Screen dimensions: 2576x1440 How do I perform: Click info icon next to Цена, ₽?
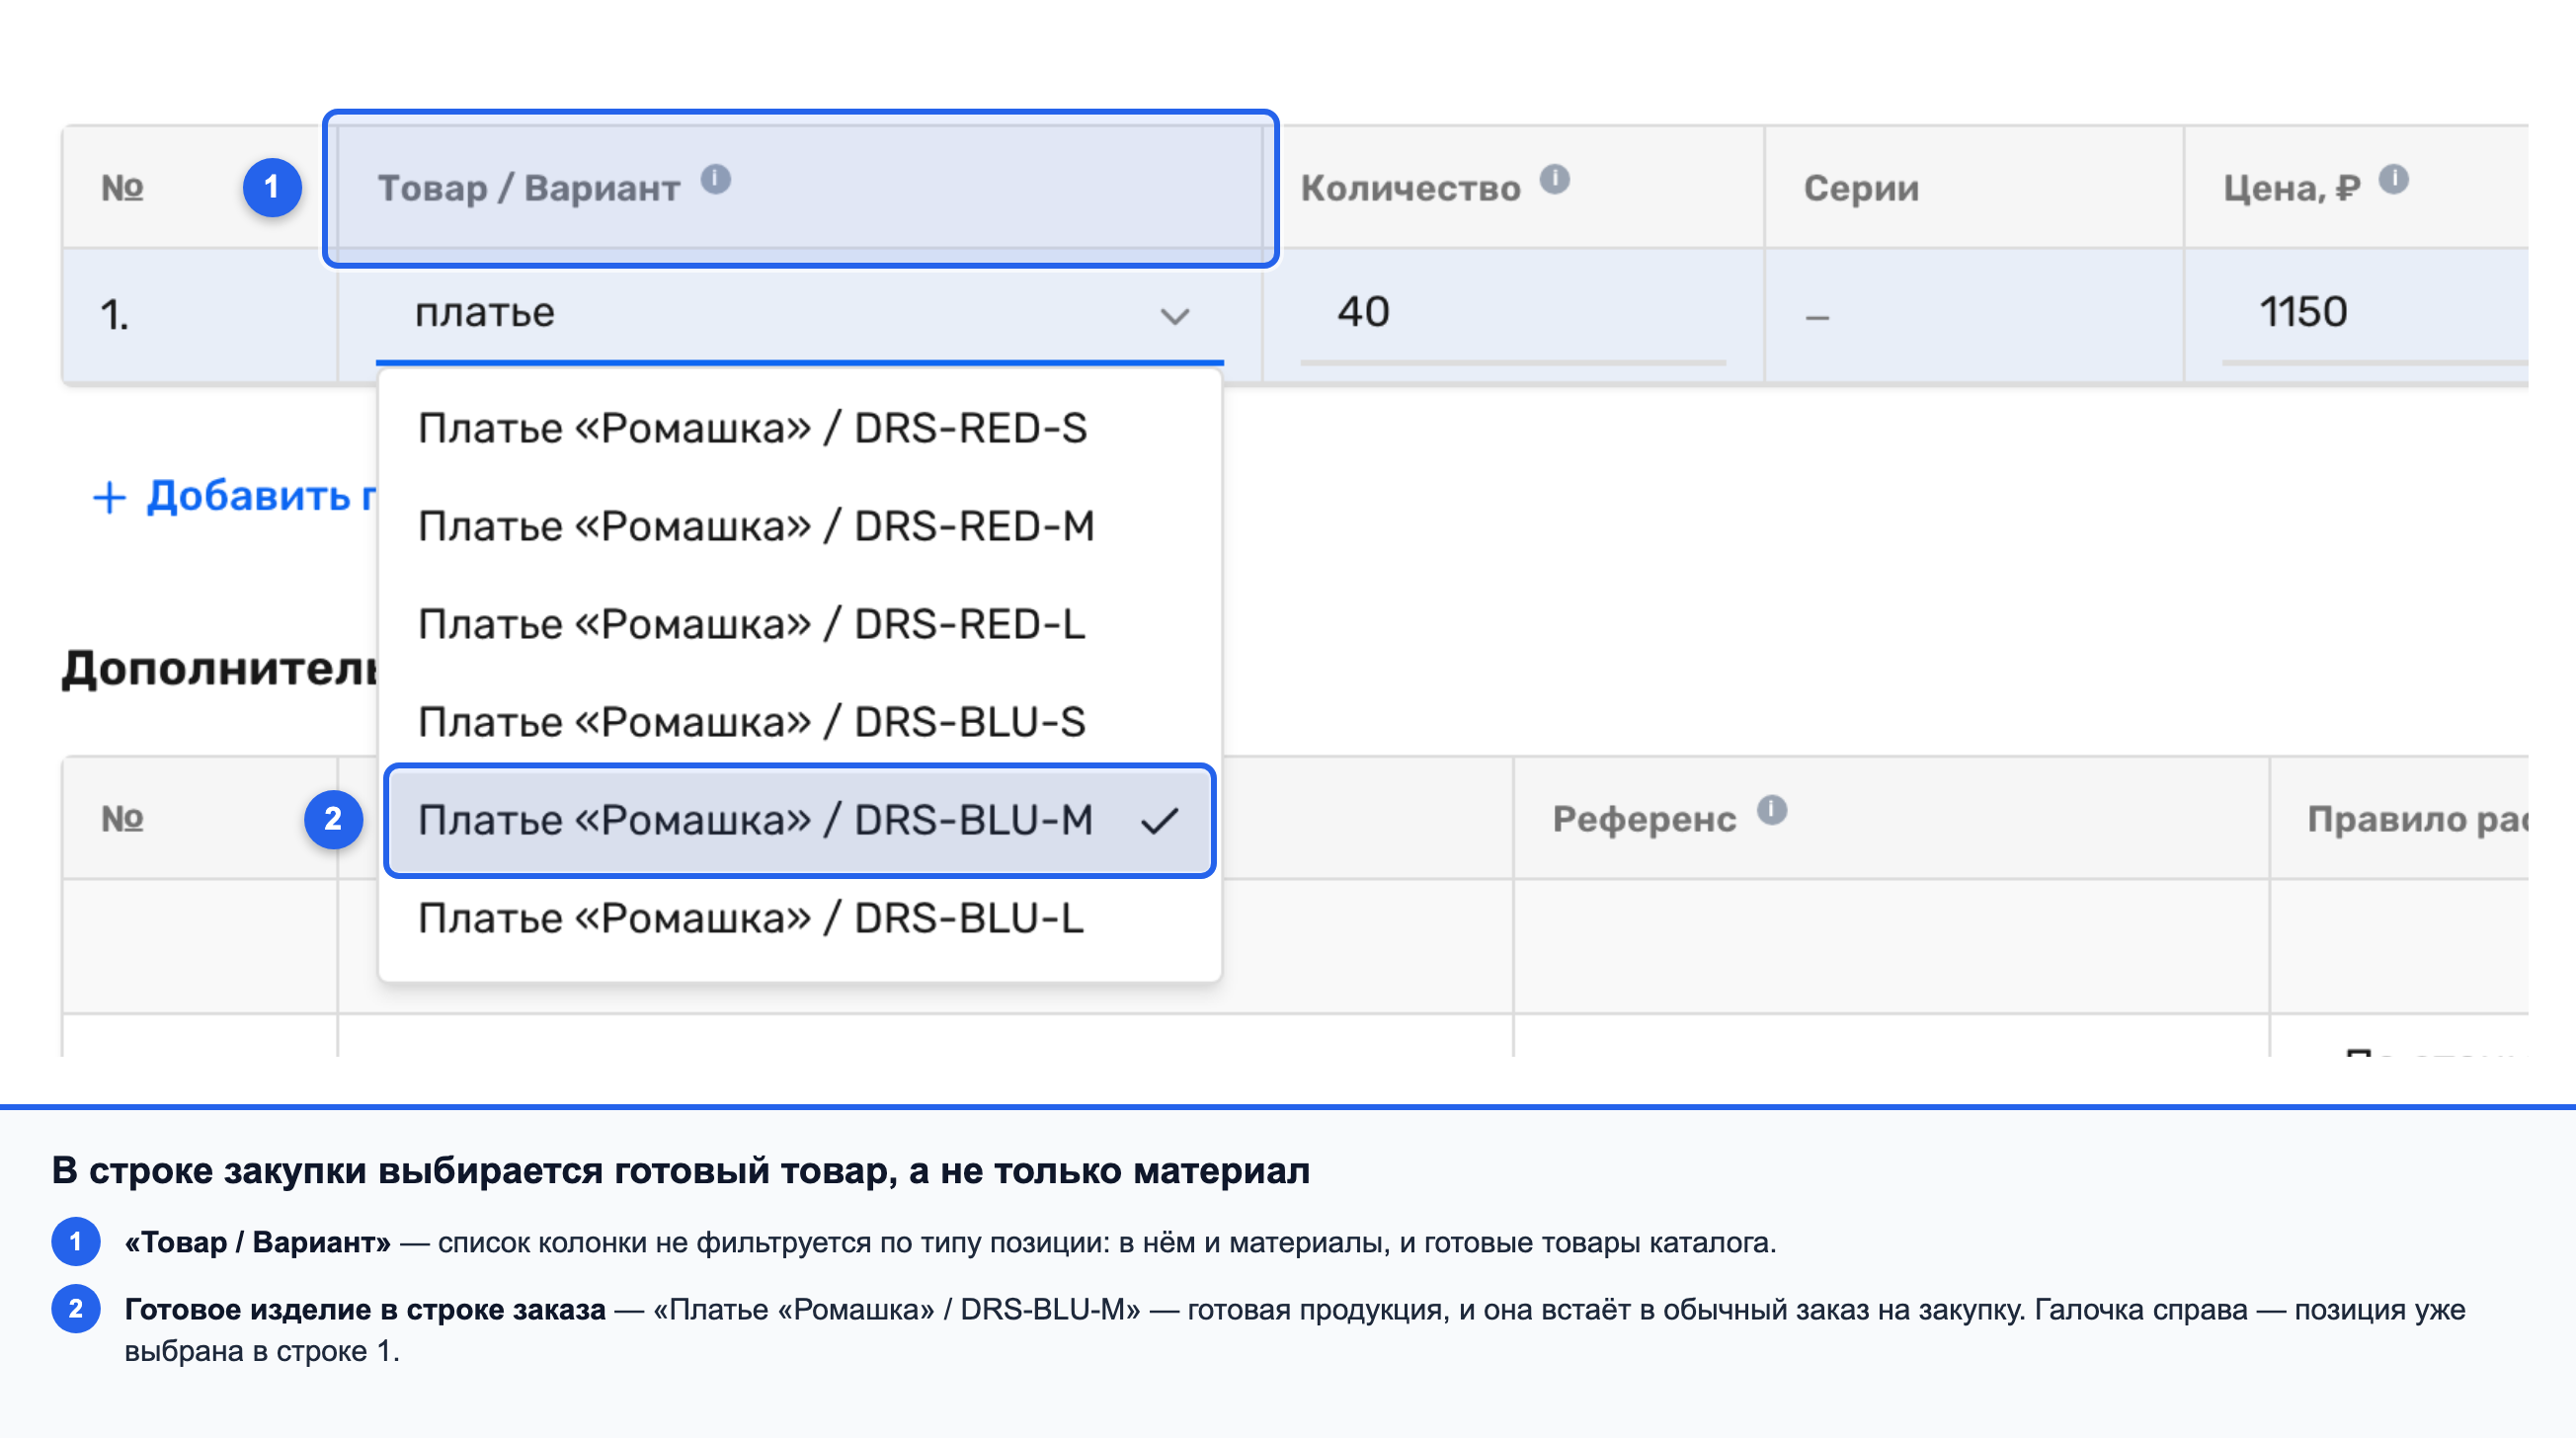pyautogui.click(x=2393, y=180)
